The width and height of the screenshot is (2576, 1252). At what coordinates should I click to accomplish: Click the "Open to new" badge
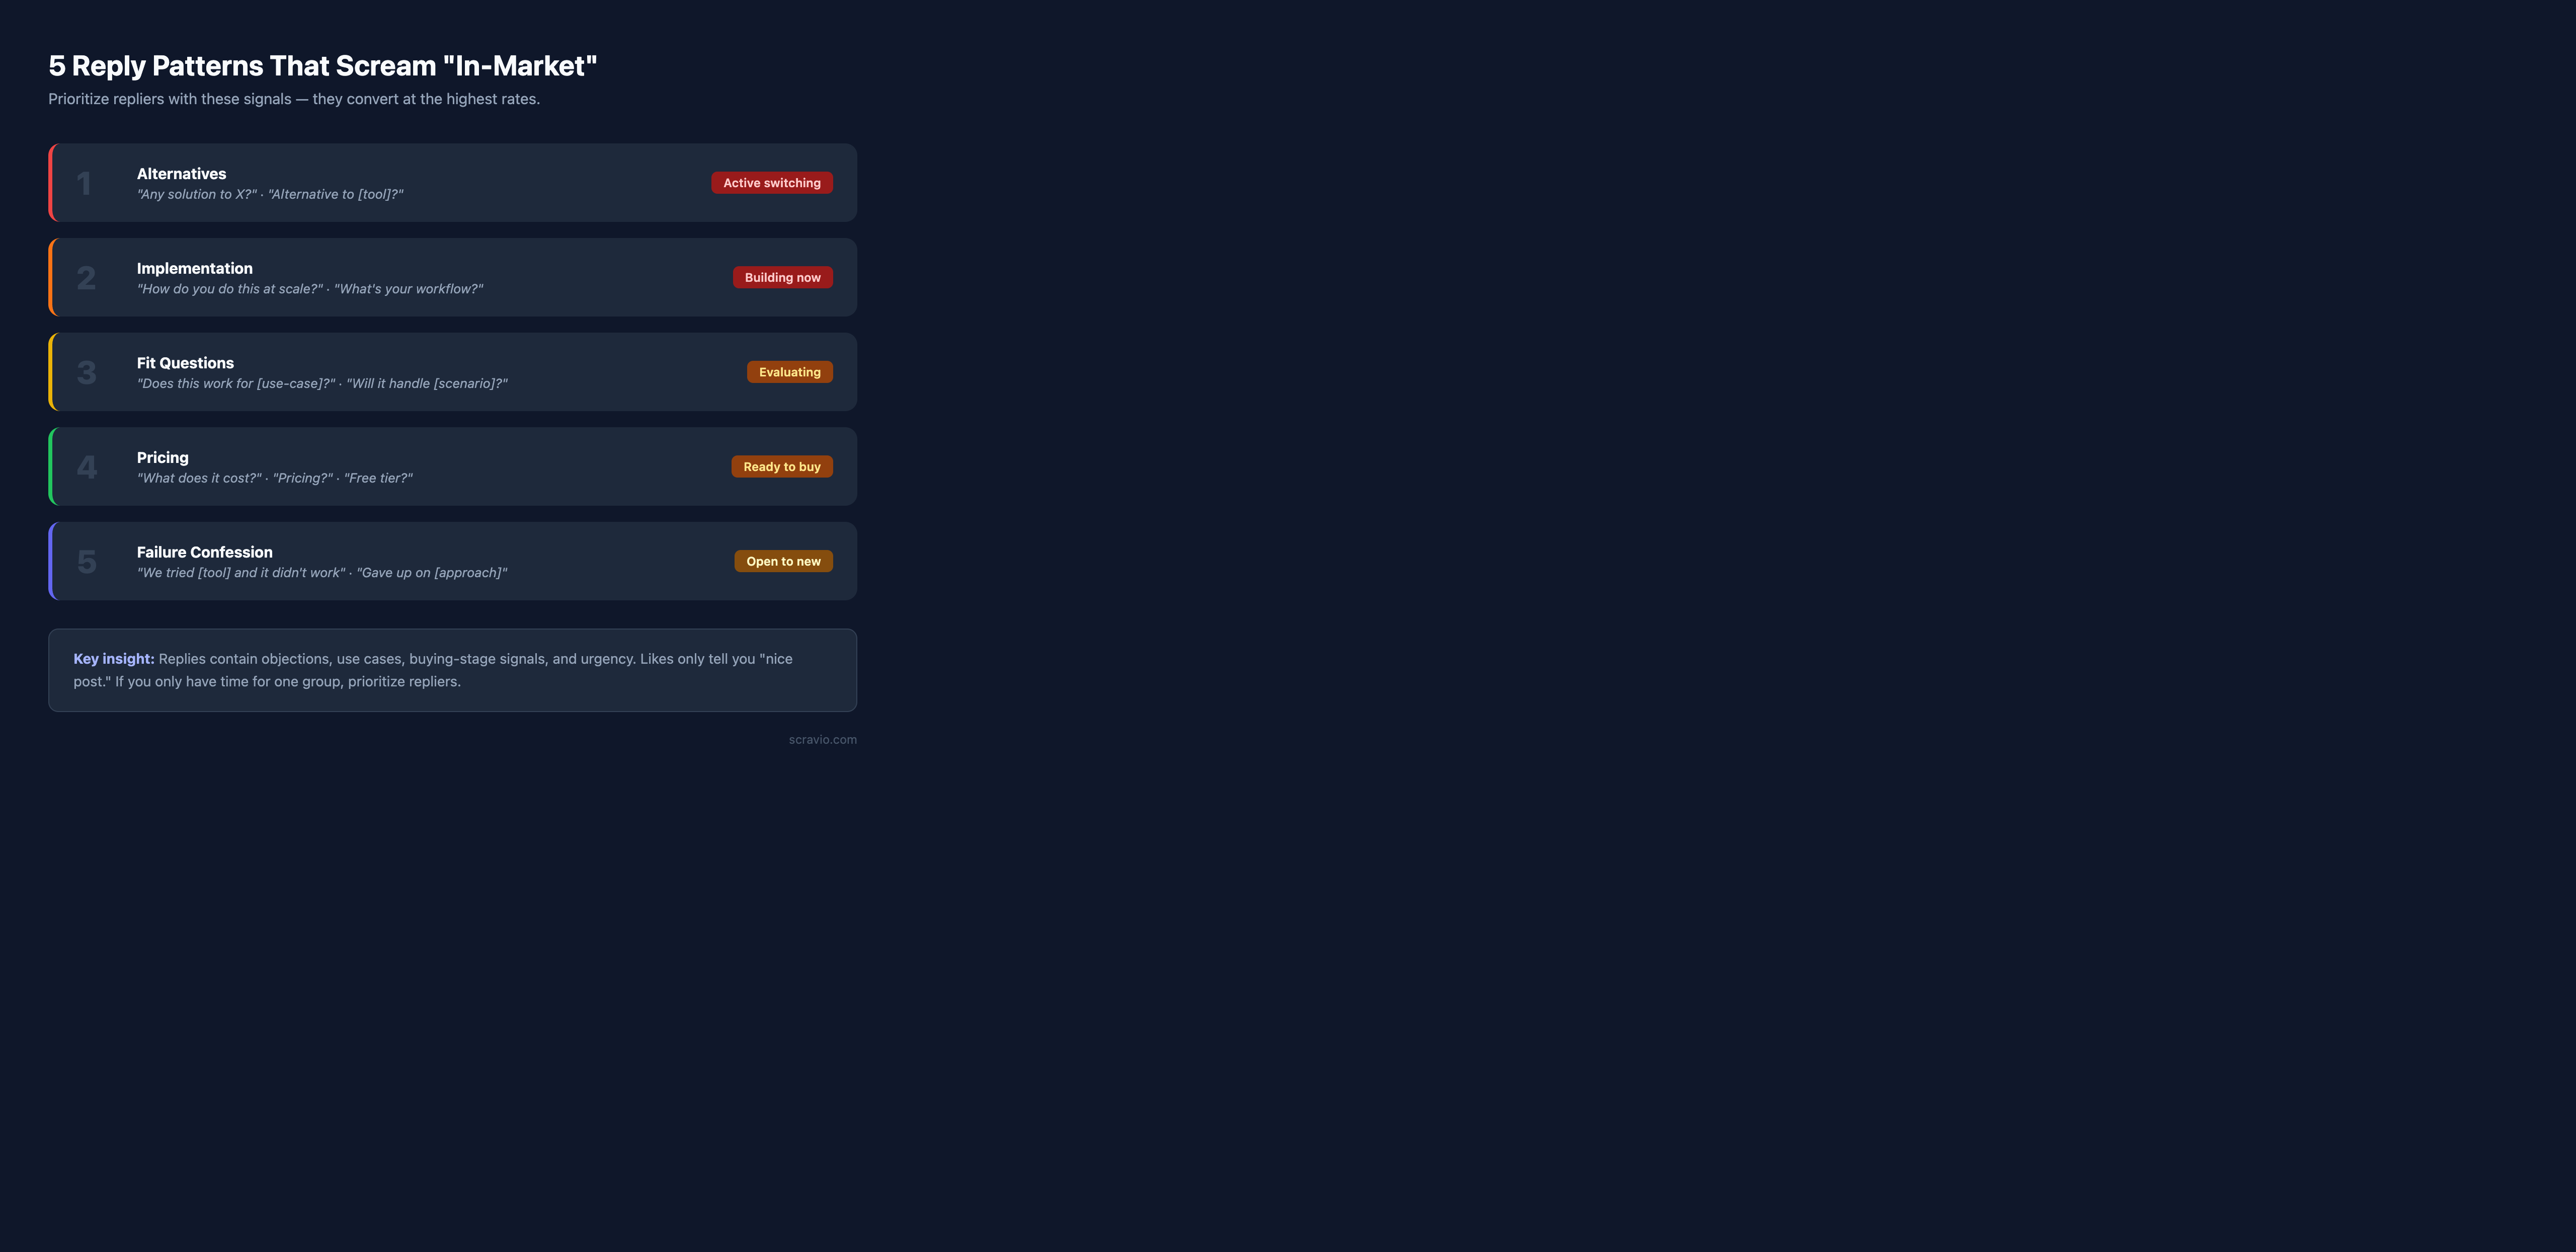pos(783,561)
